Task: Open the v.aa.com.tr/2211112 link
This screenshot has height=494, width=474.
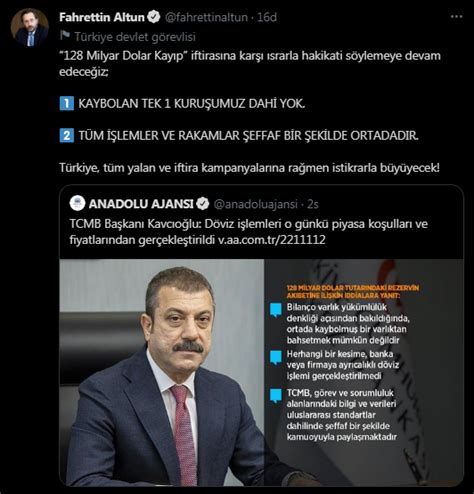Action: point(272,240)
